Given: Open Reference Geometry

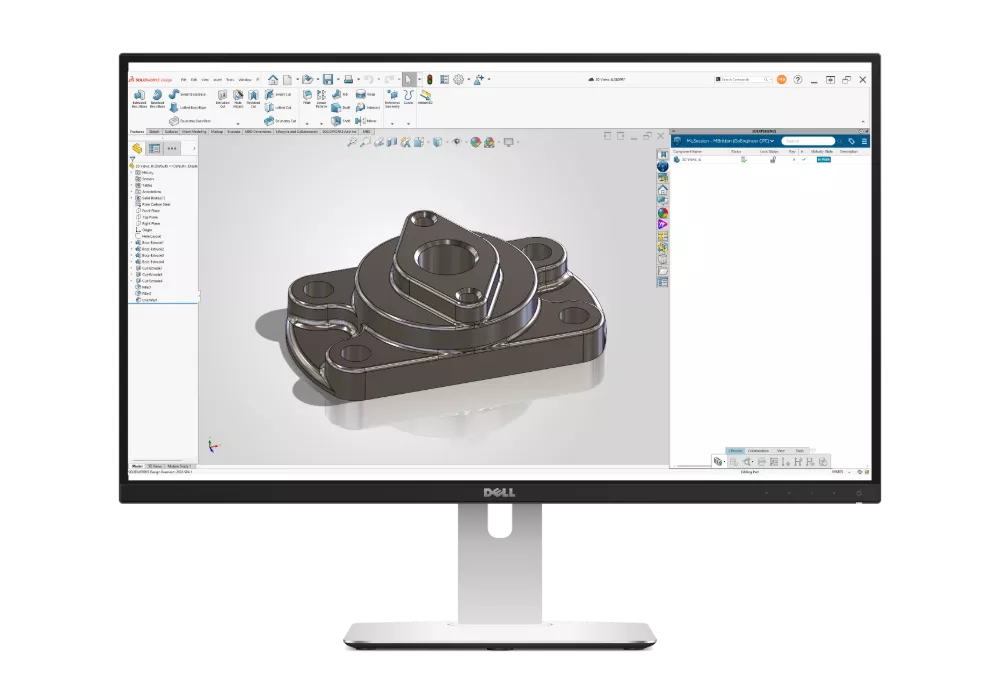Looking at the screenshot, I should pyautogui.click(x=392, y=98).
